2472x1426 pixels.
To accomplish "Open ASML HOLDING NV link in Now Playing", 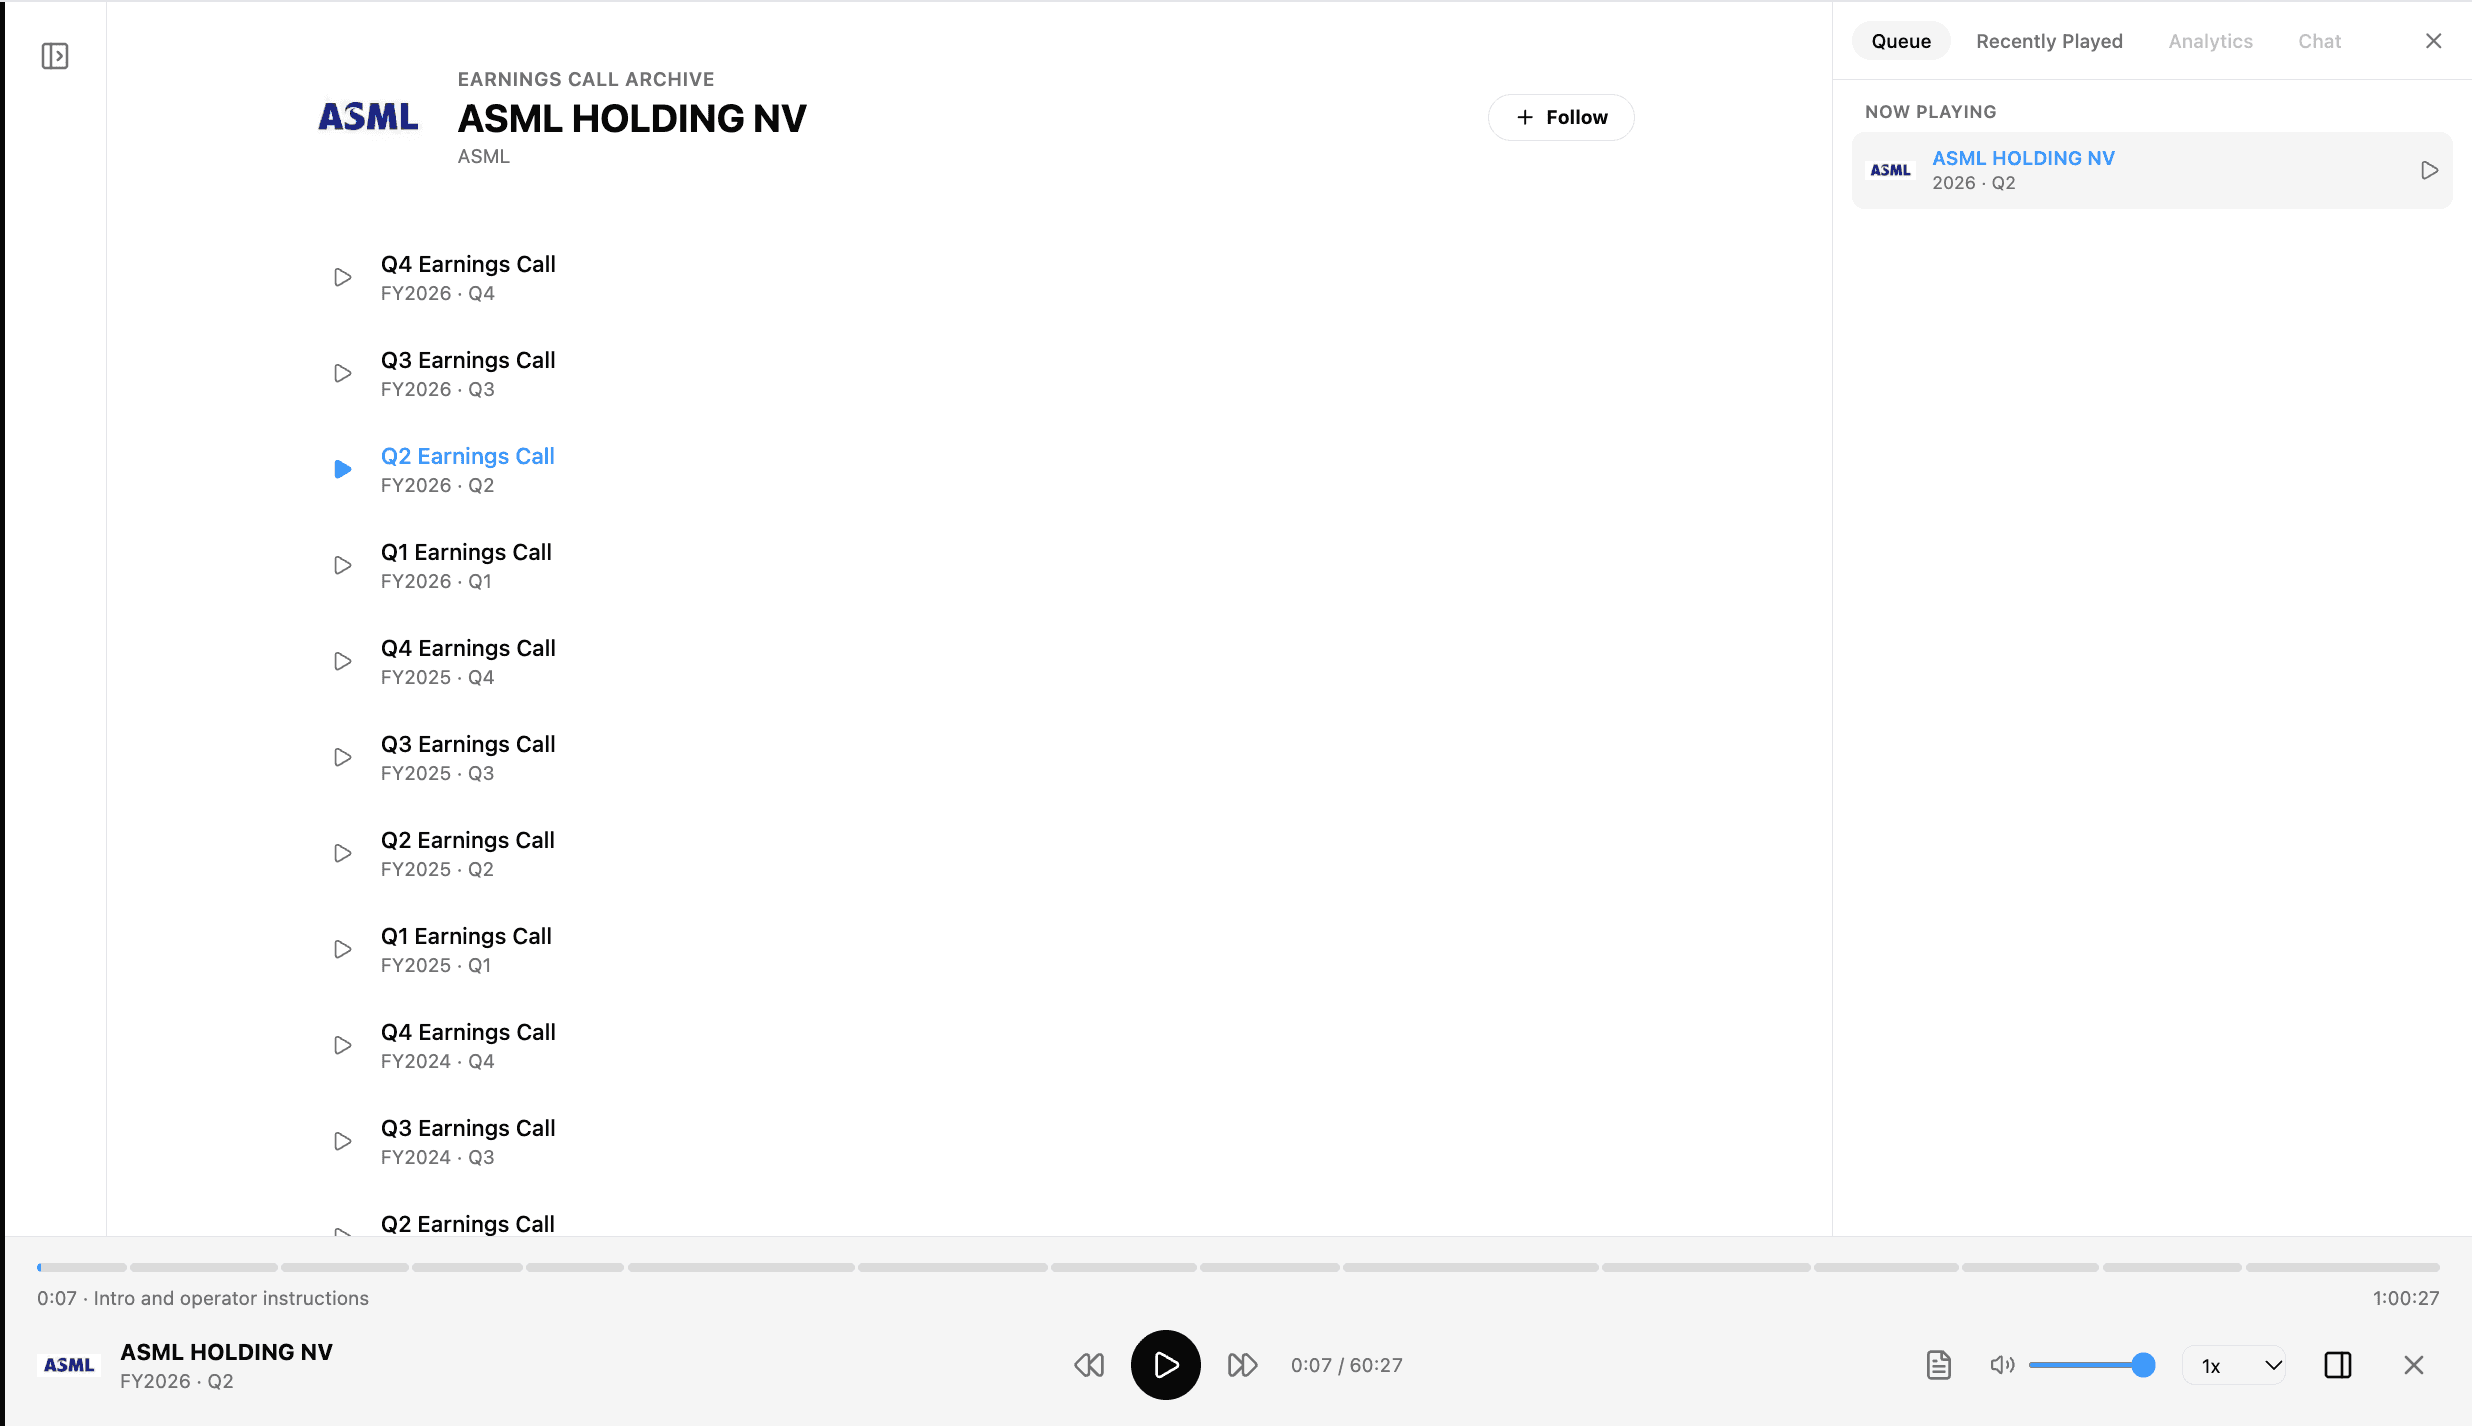I will (x=2023, y=158).
